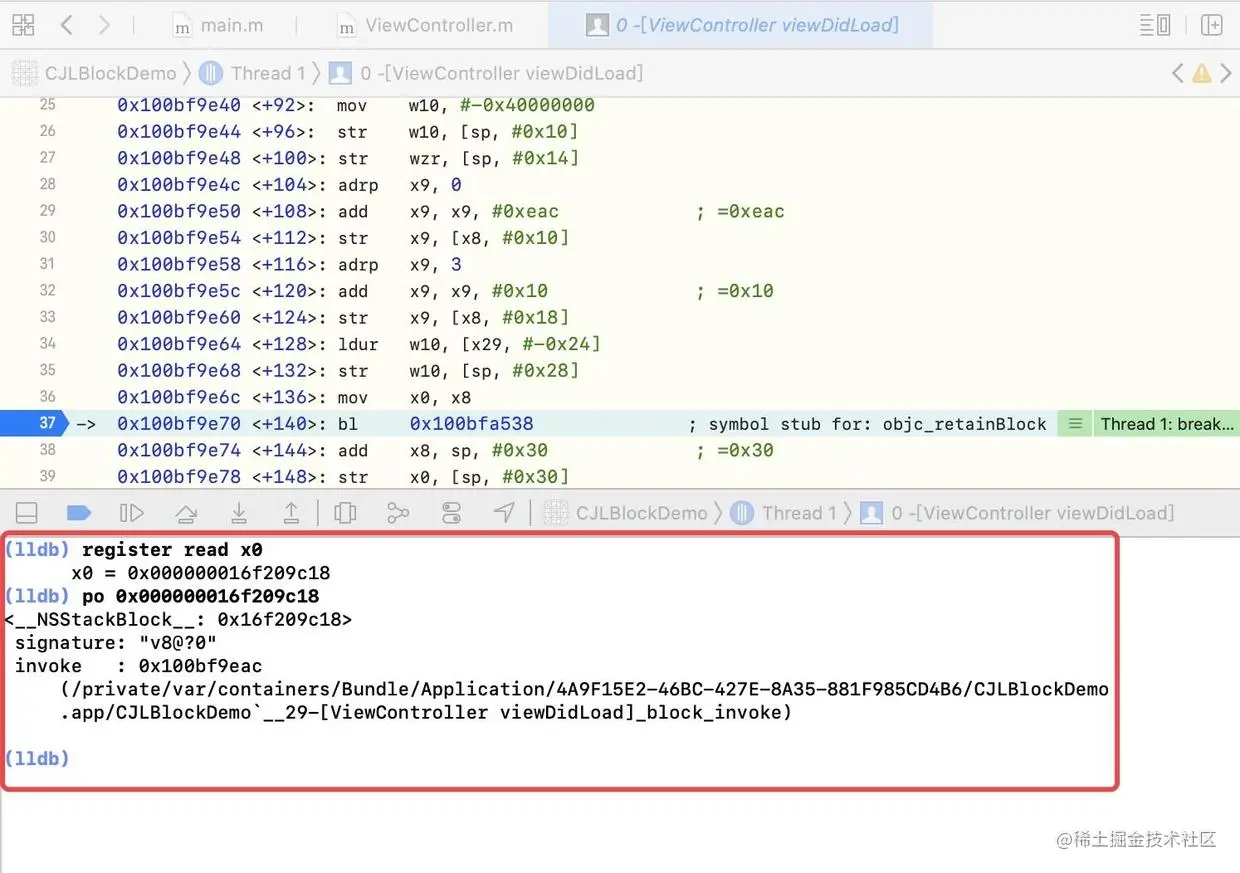The image size is (1240, 873).
Task: Open Environment Overrides control
Action: point(451,513)
